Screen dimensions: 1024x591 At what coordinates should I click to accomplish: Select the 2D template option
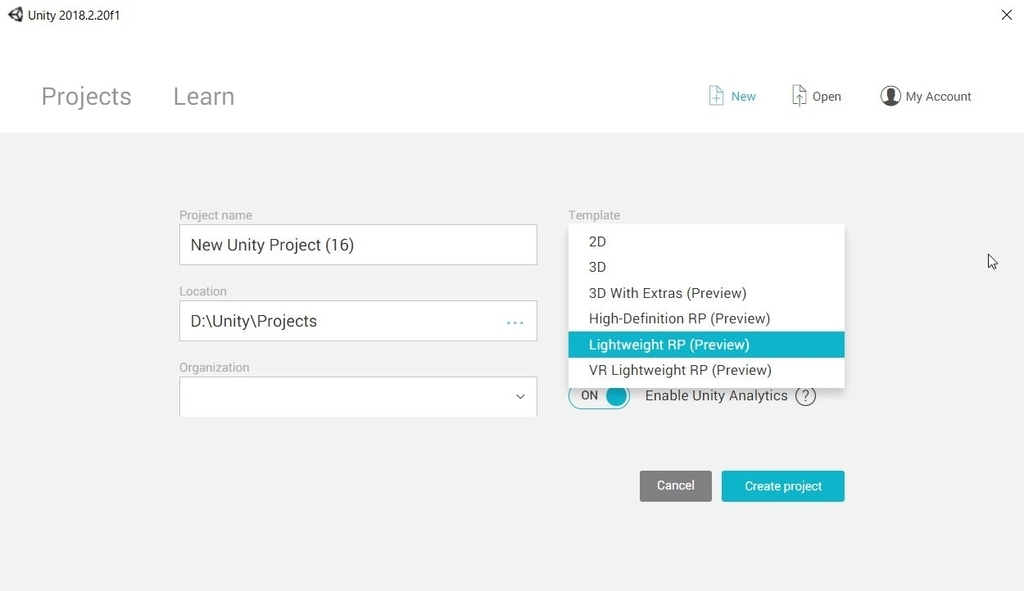[x=706, y=242]
